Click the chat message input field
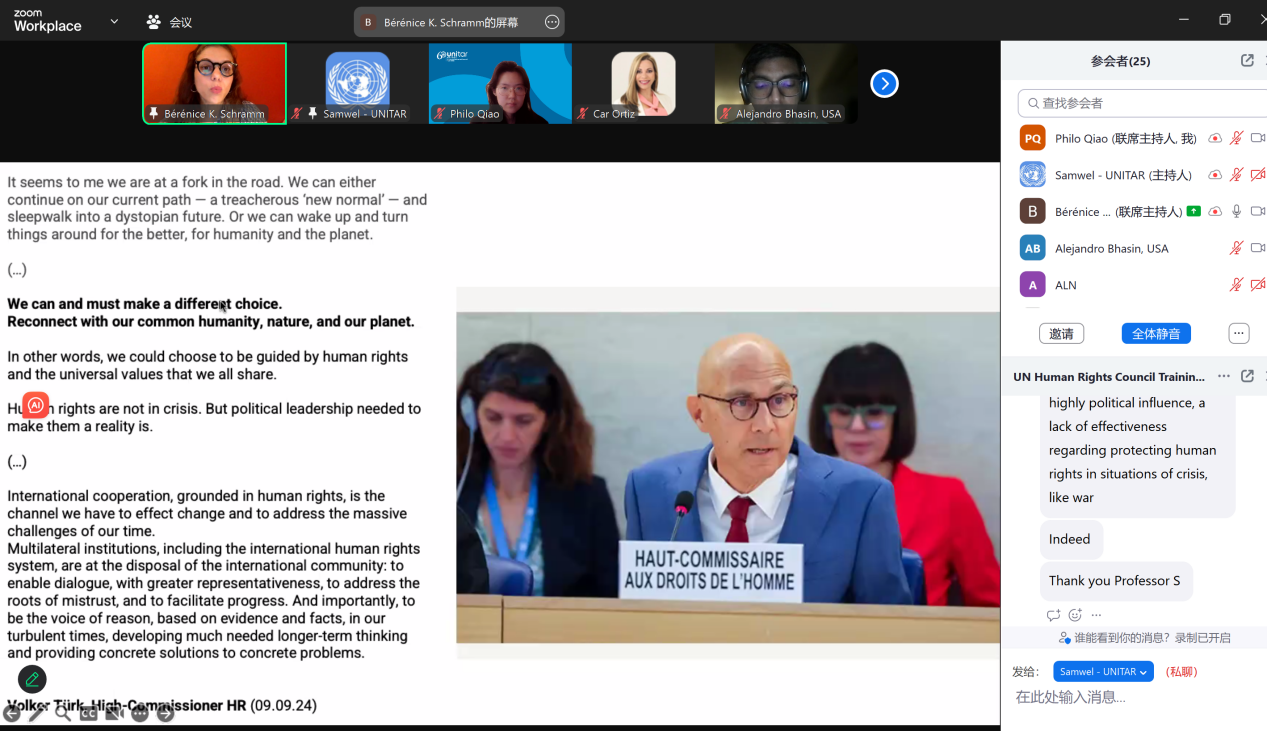 tap(1130, 697)
